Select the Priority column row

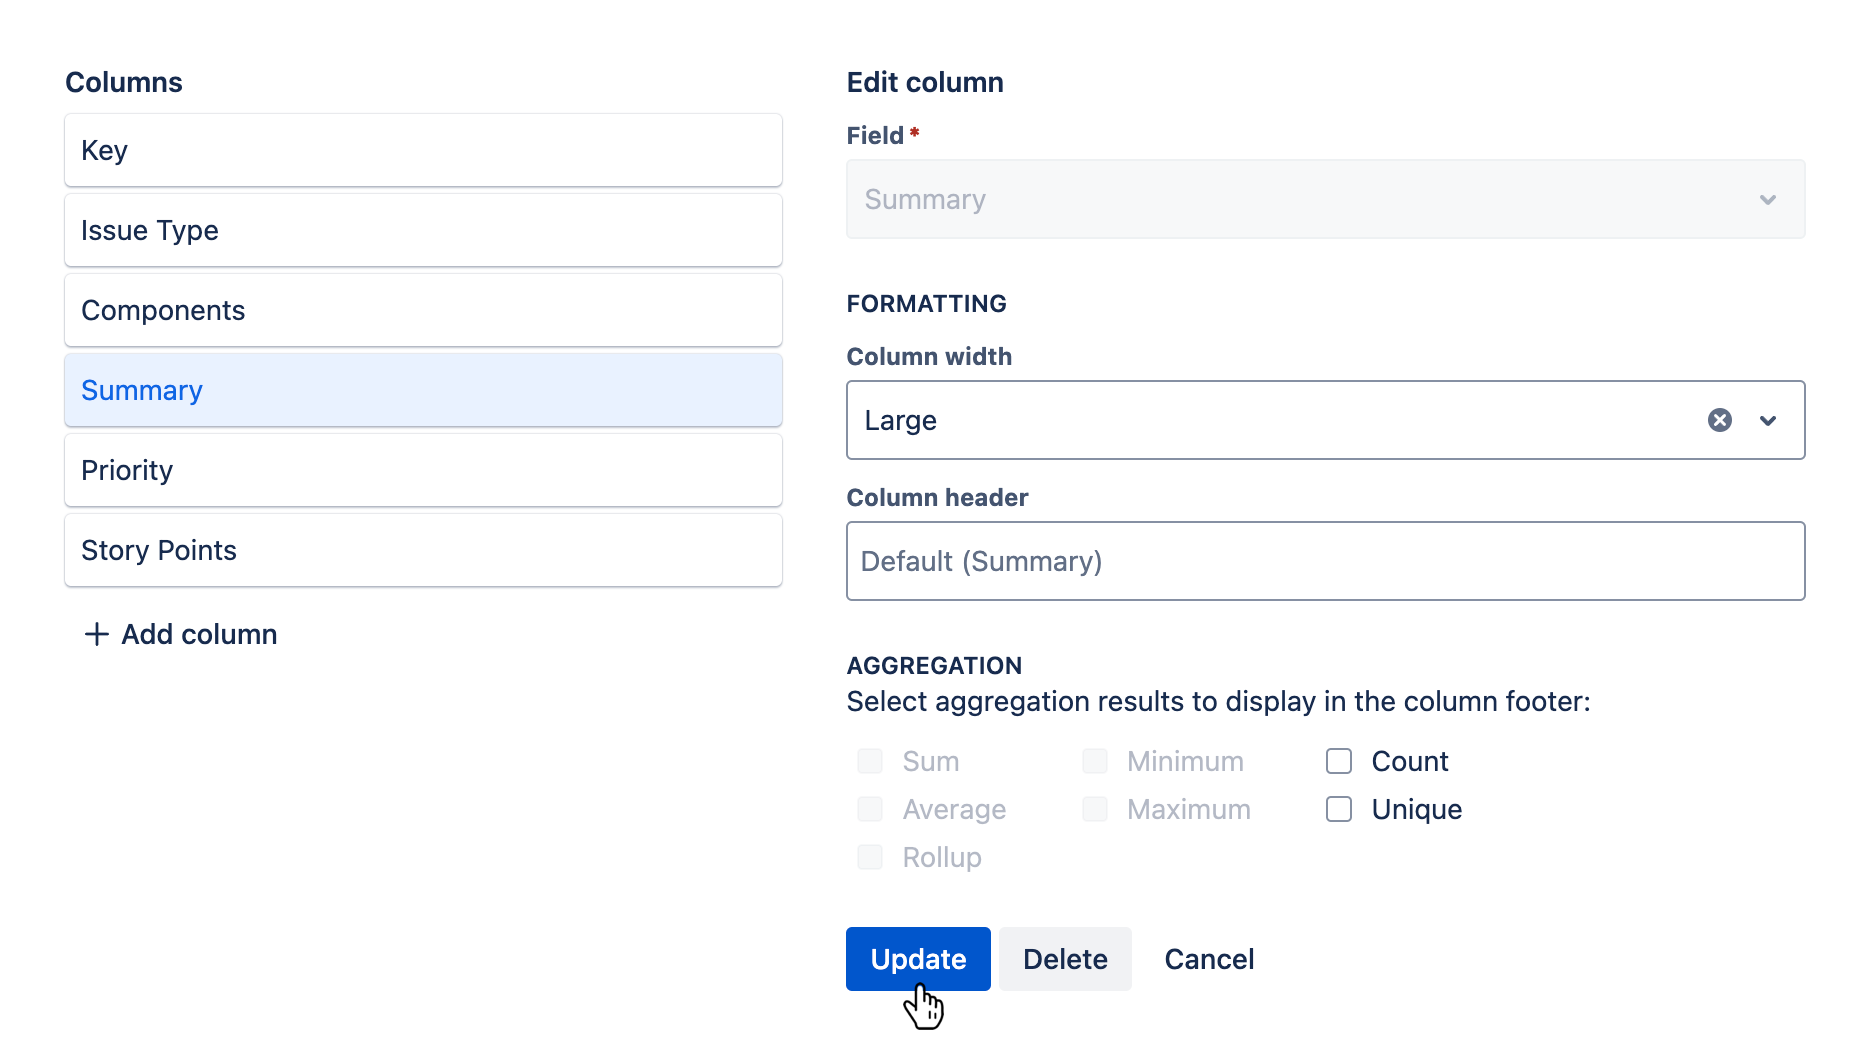[x=423, y=470]
